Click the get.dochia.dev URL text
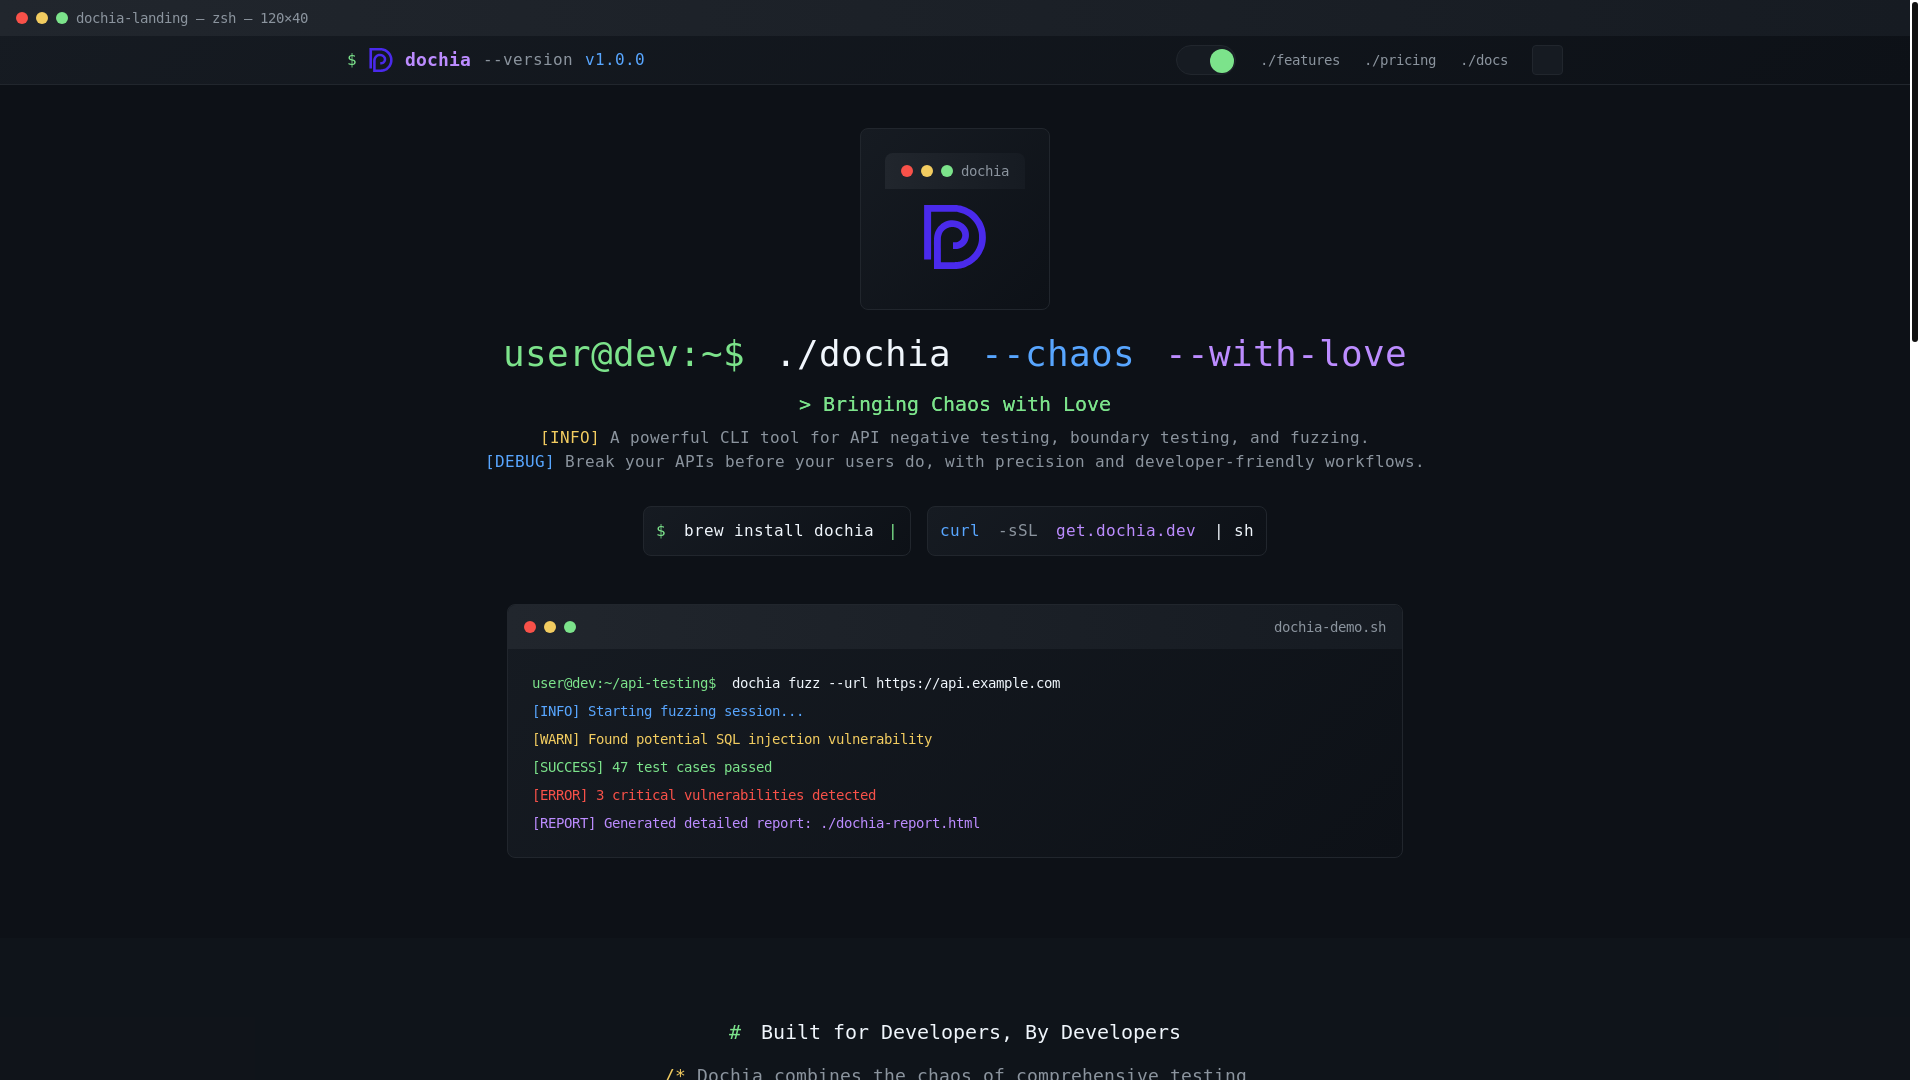This screenshot has height=1080, width=1920. pyautogui.click(x=1126, y=531)
